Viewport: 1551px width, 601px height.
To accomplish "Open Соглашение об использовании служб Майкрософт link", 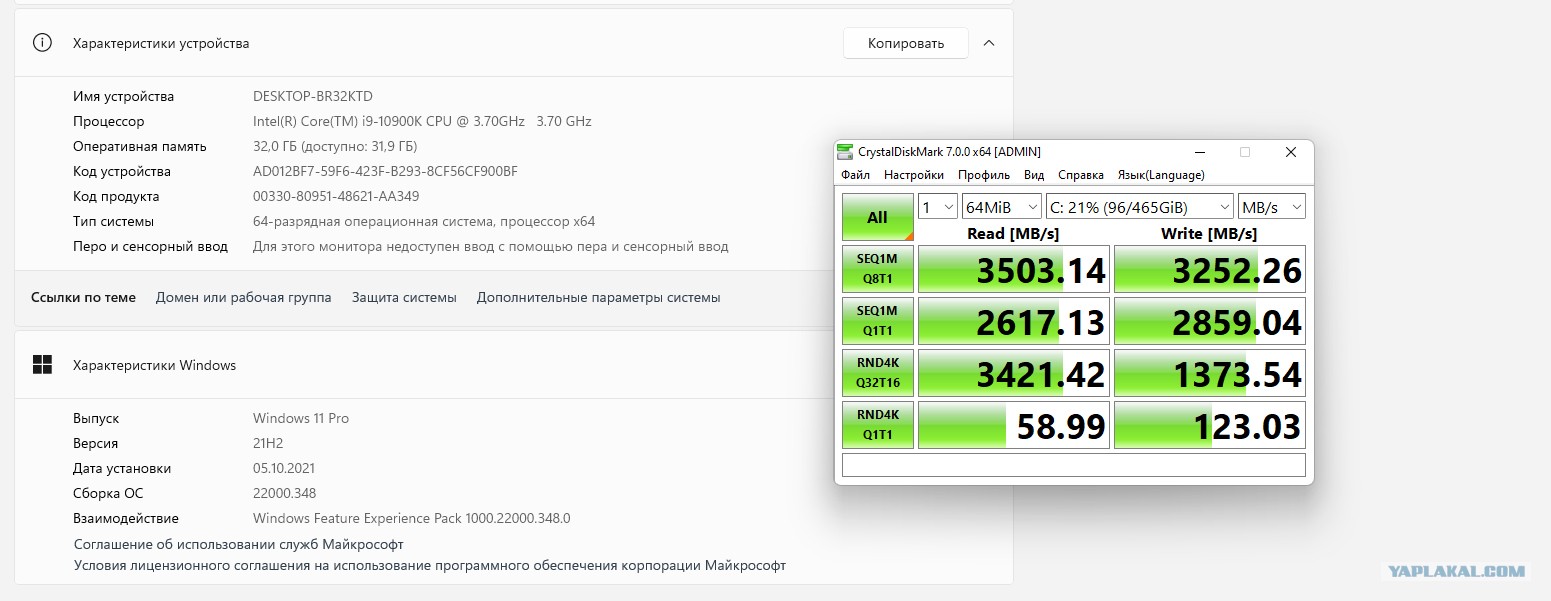I will 239,544.
